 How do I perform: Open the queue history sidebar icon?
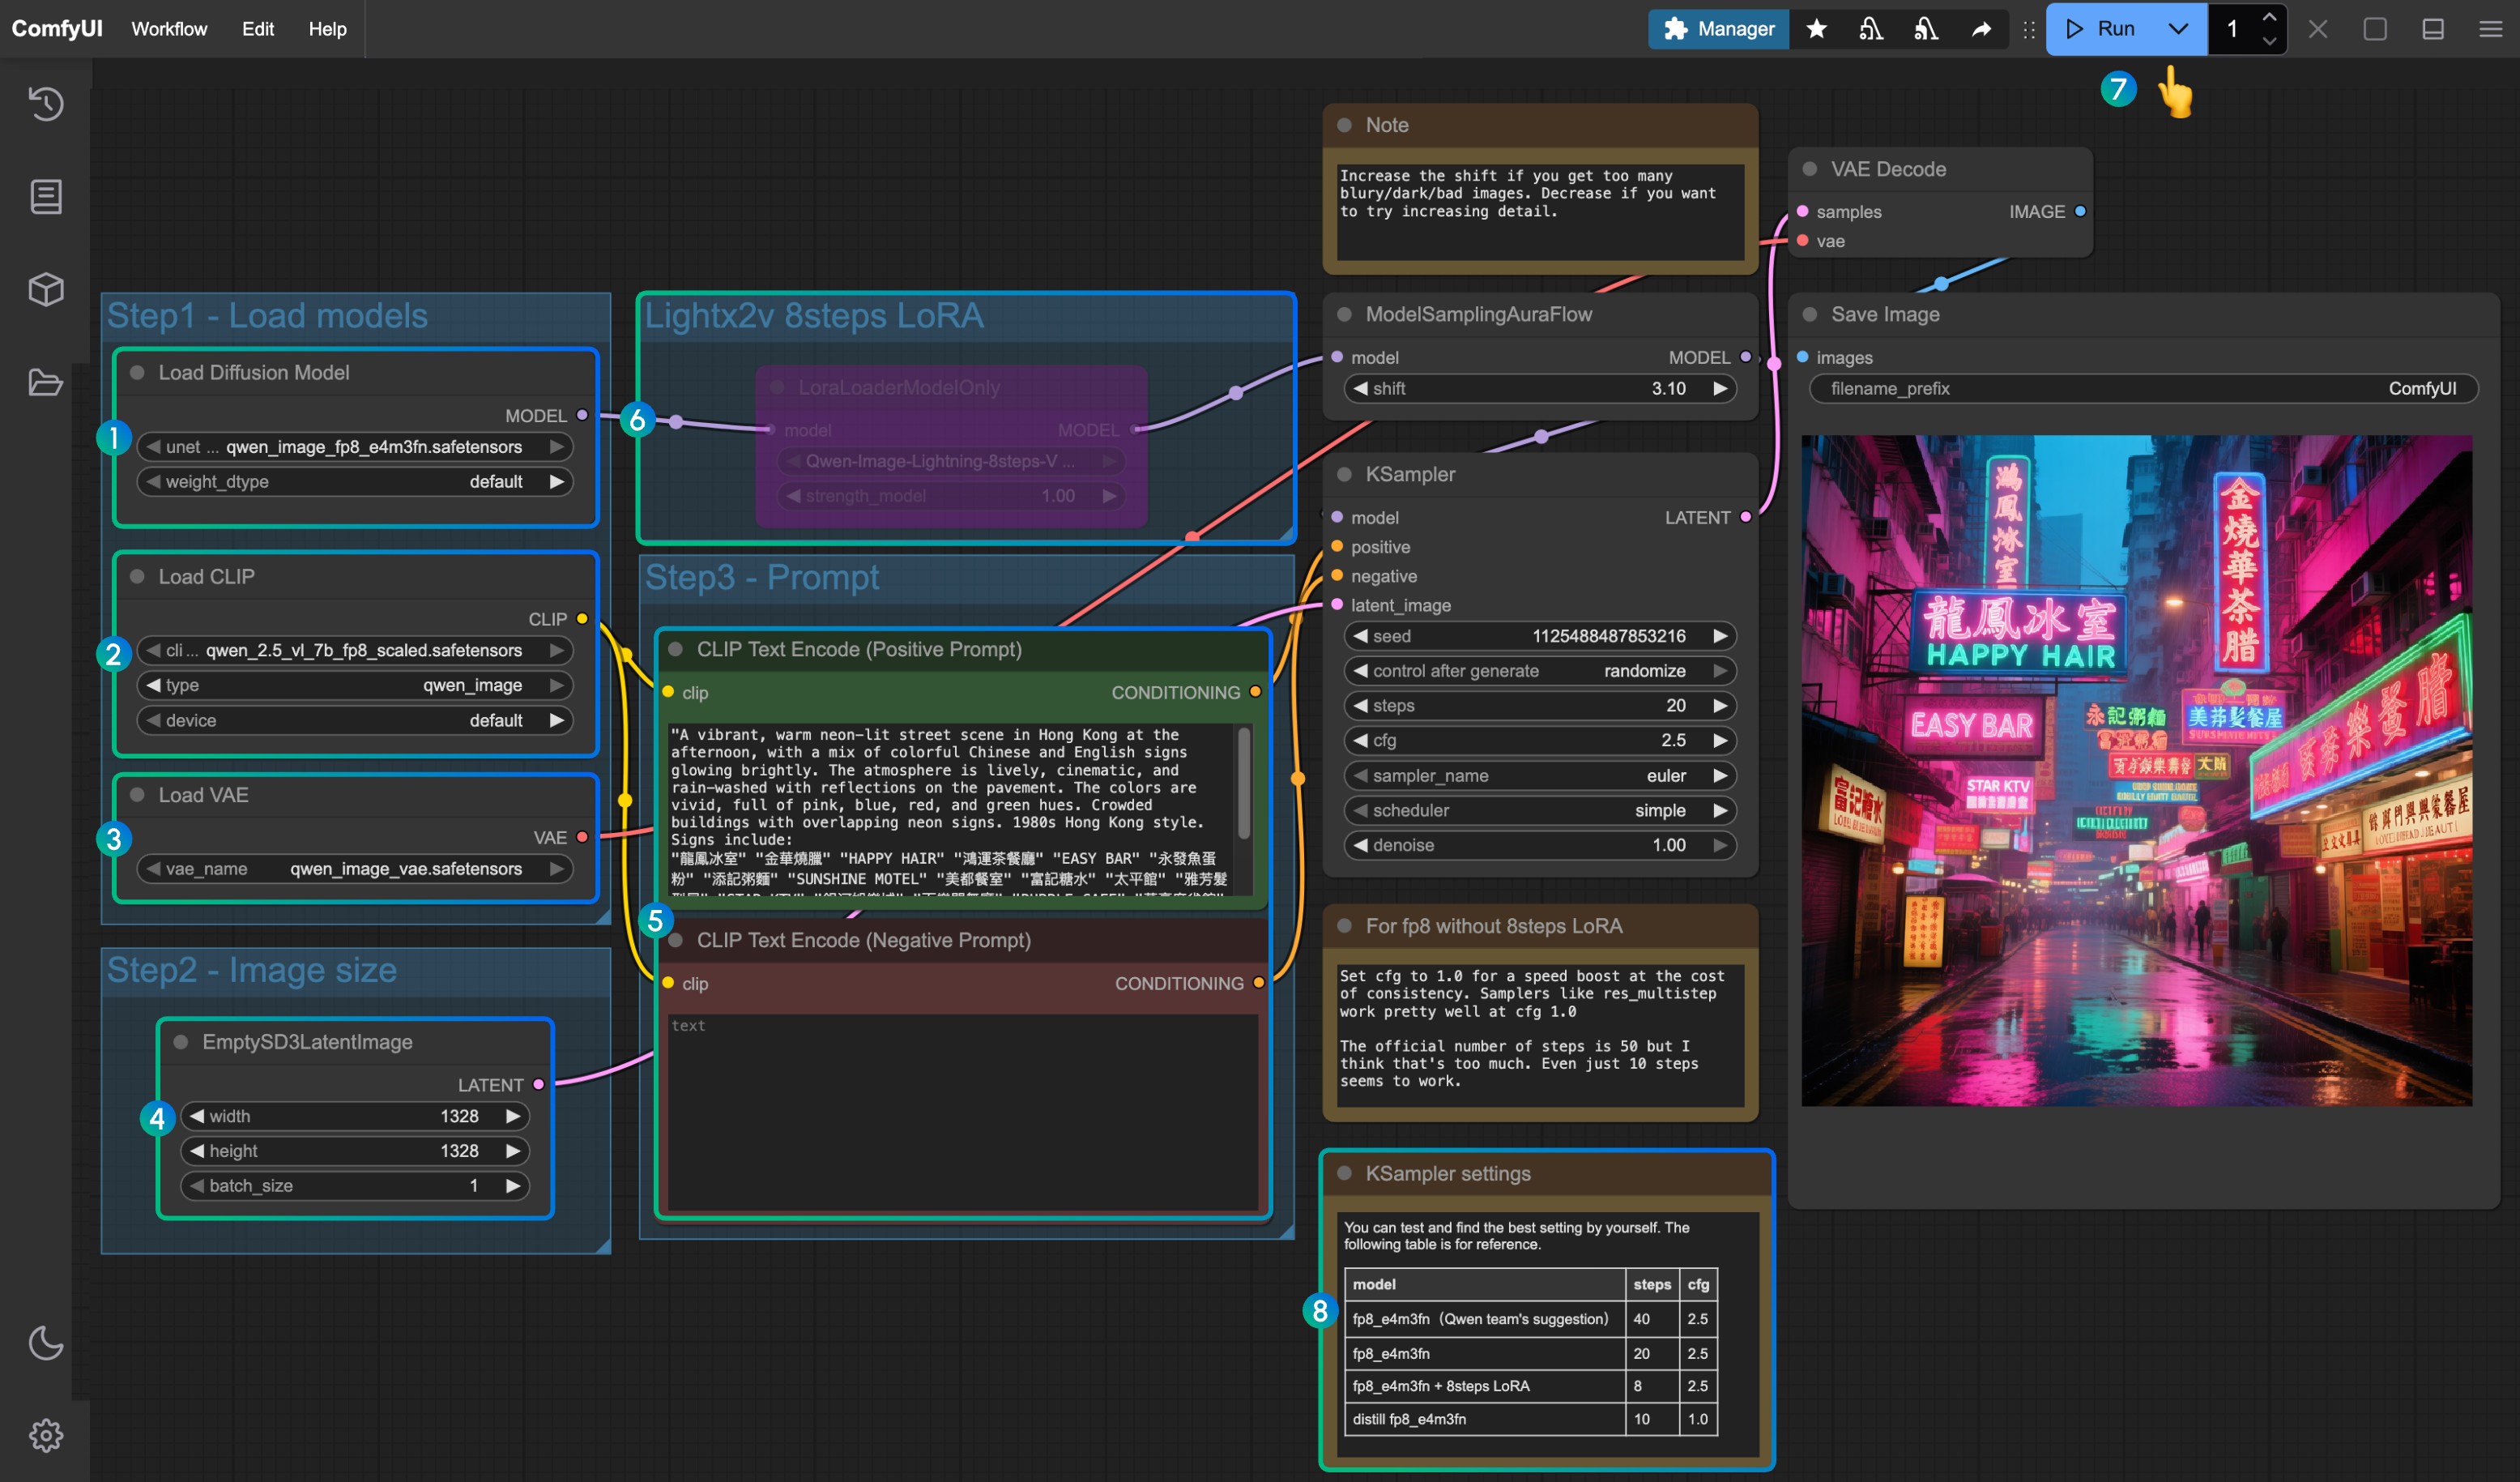(46, 104)
